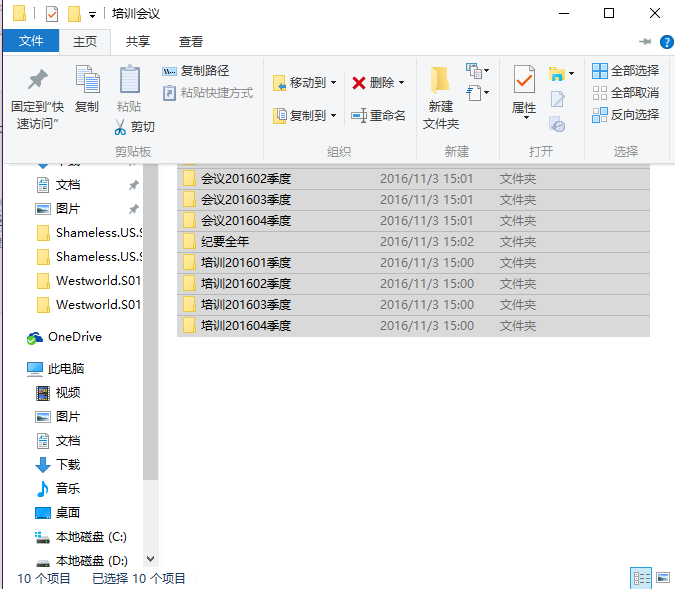
Task: Click the New folder (新建文件夹) icon
Action: coord(440,80)
